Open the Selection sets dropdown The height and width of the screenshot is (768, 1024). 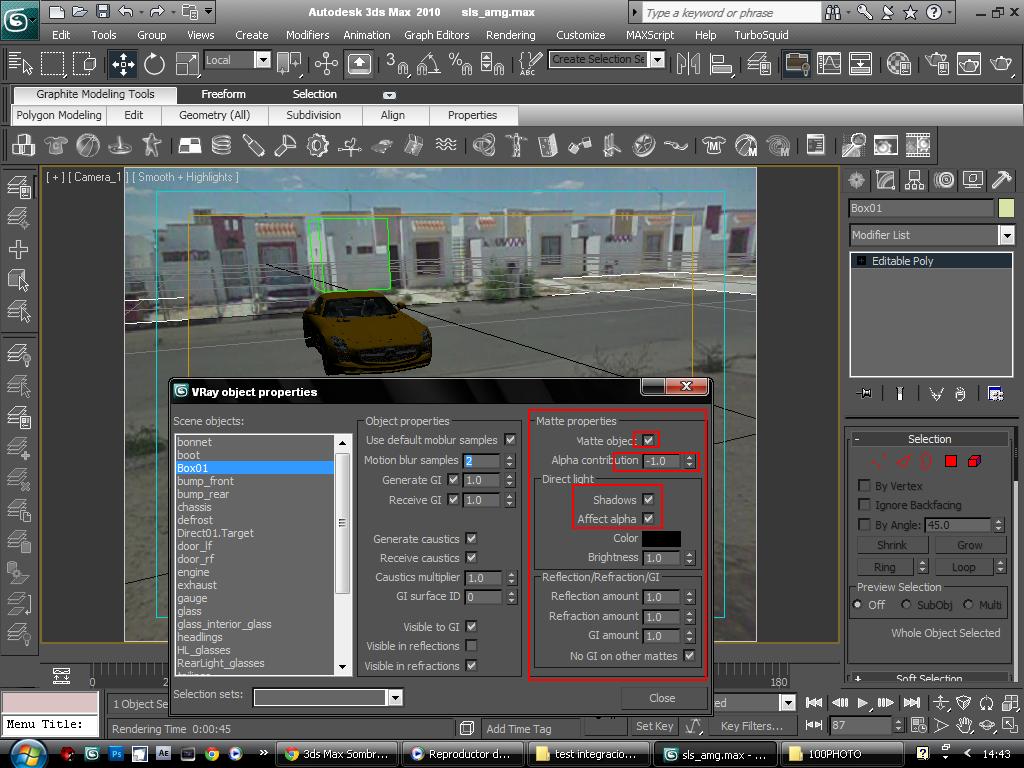point(395,698)
